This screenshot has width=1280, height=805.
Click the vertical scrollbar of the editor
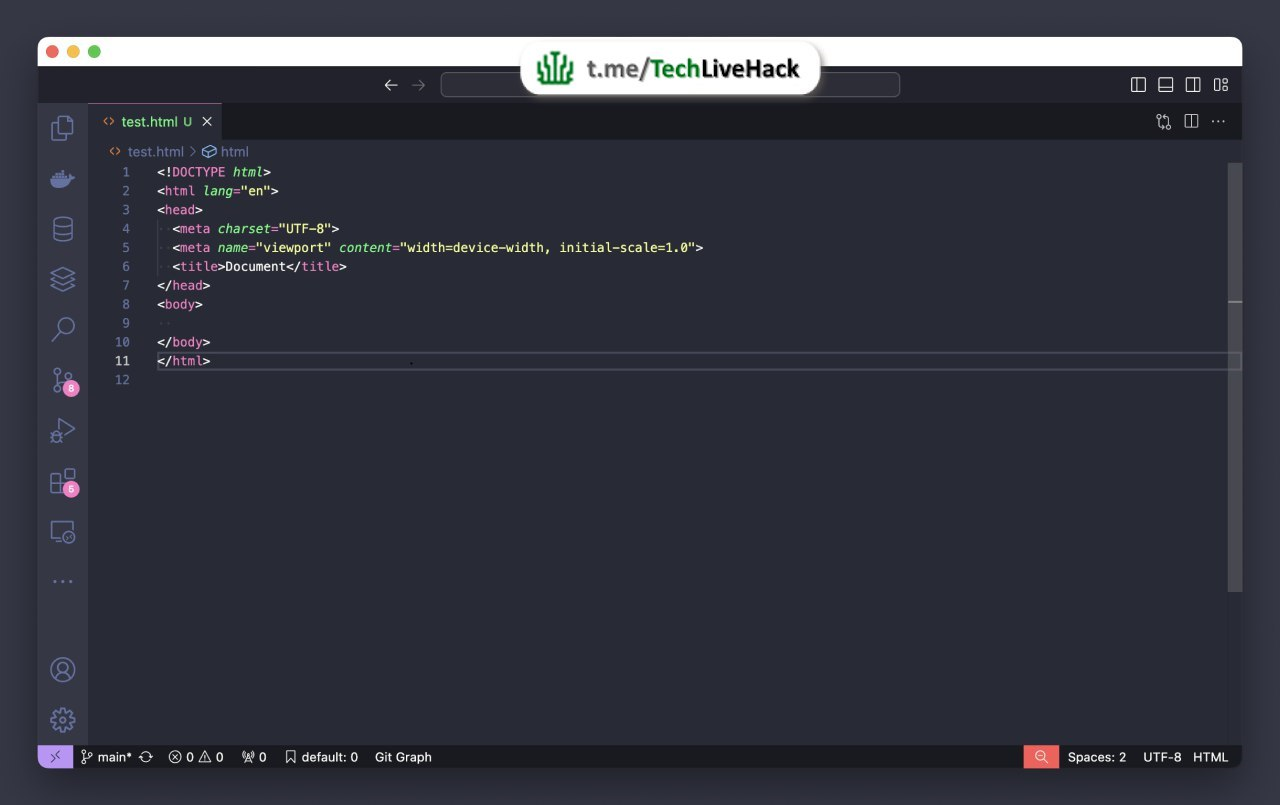tap(1235, 376)
